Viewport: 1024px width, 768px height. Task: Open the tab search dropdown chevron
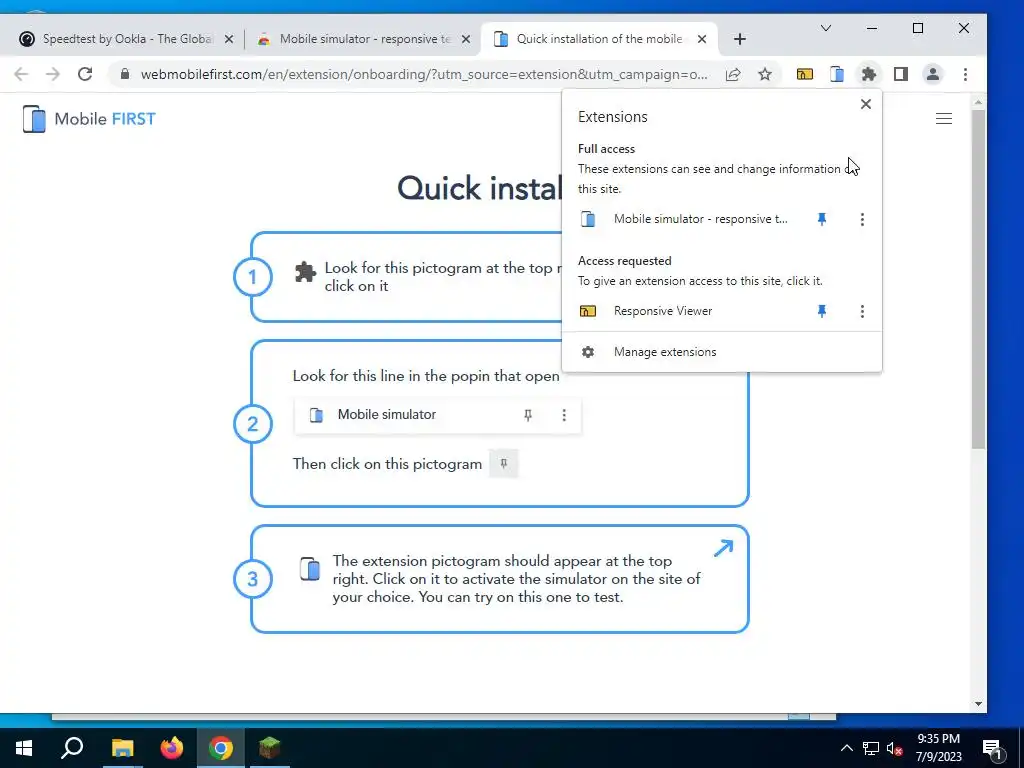(825, 28)
